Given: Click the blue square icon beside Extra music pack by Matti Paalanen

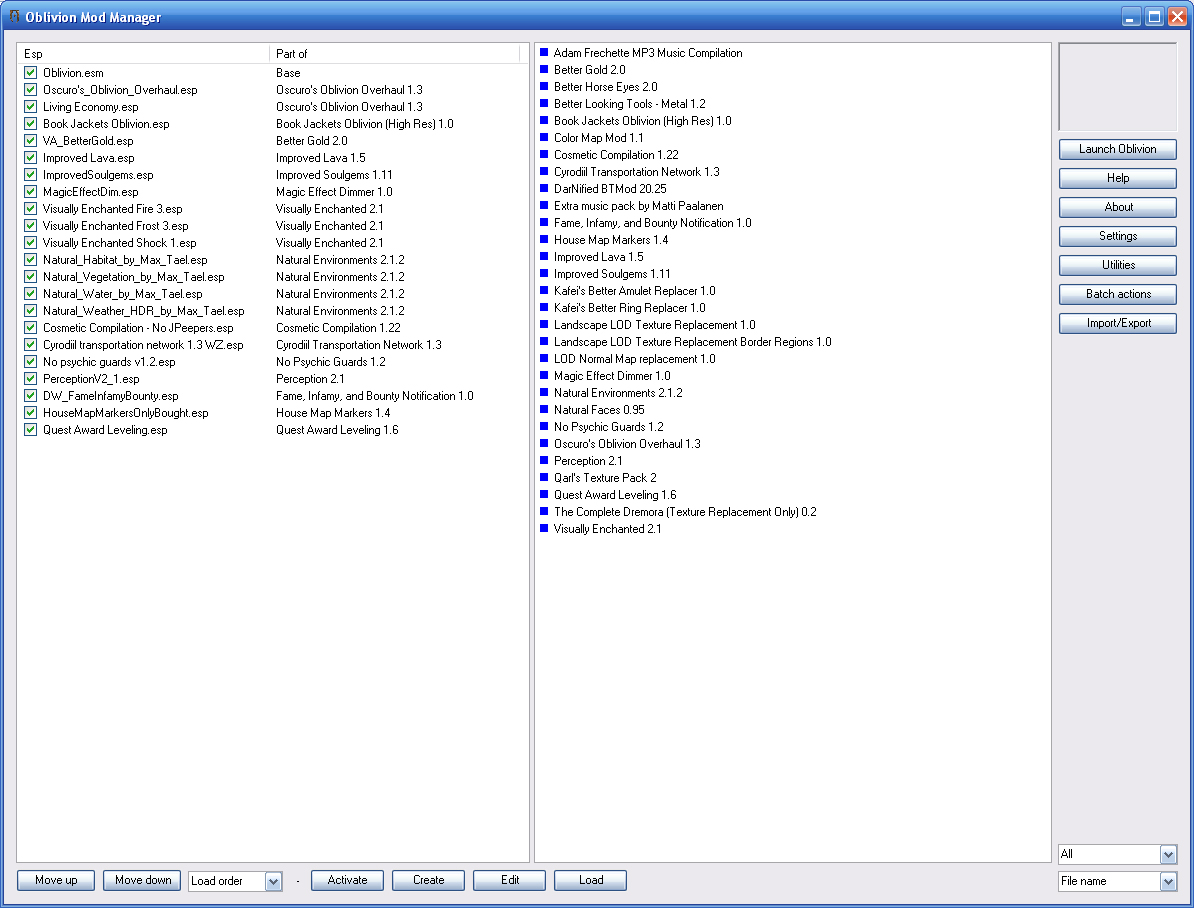Looking at the screenshot, I should [544, 206].
